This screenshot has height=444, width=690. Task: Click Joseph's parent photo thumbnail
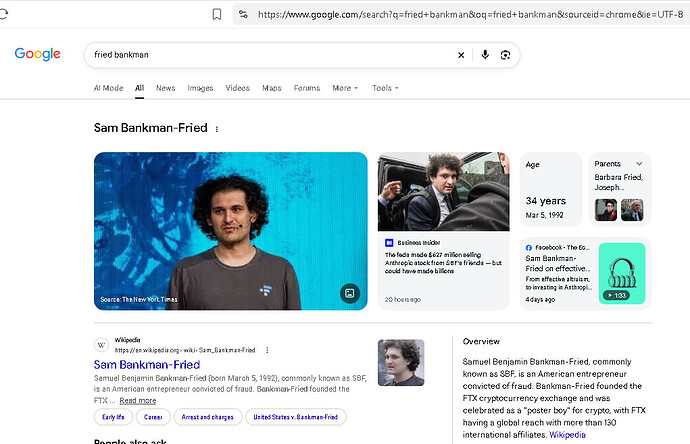click(x=632, y=210)
